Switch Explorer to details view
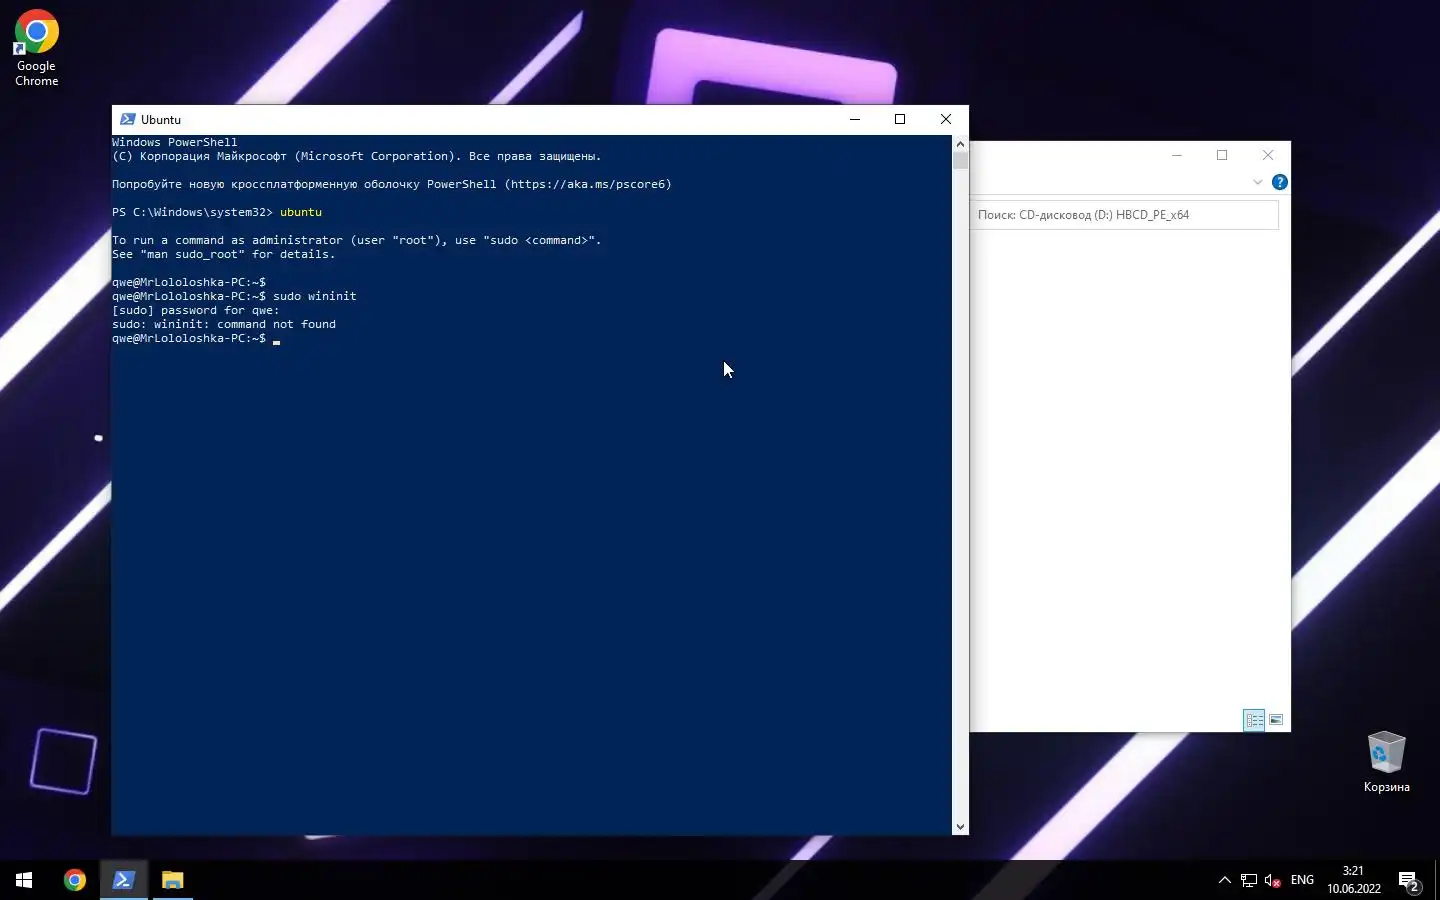 point(1254,720)
